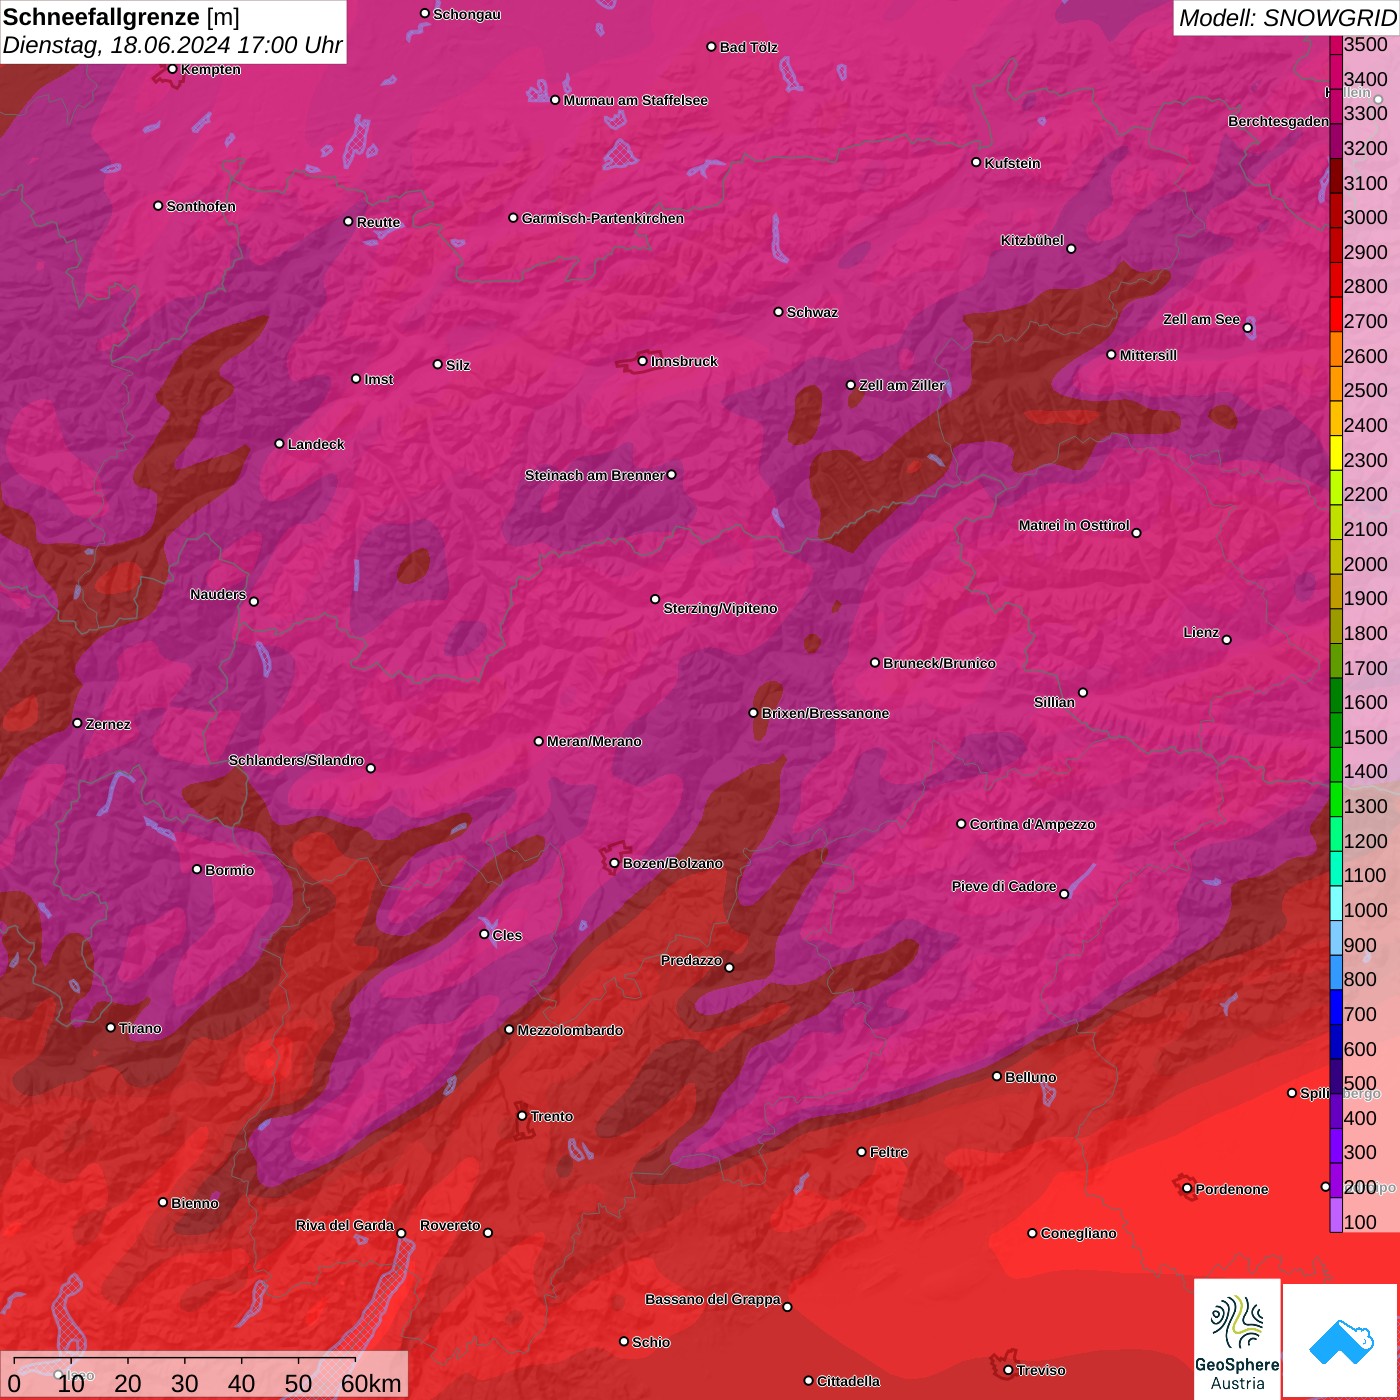Click the Schlanders/Silandro label
The width and height of the screenshot is (1400, 1400).
point(296,760)
